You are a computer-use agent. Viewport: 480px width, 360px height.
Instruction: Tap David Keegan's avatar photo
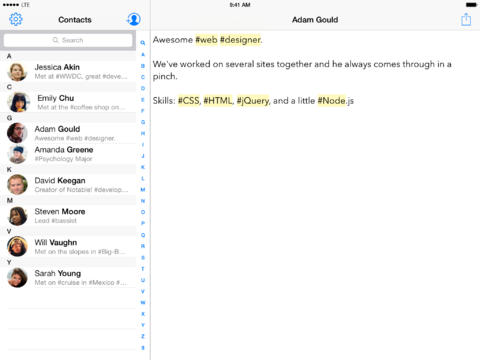coord(17,185)
